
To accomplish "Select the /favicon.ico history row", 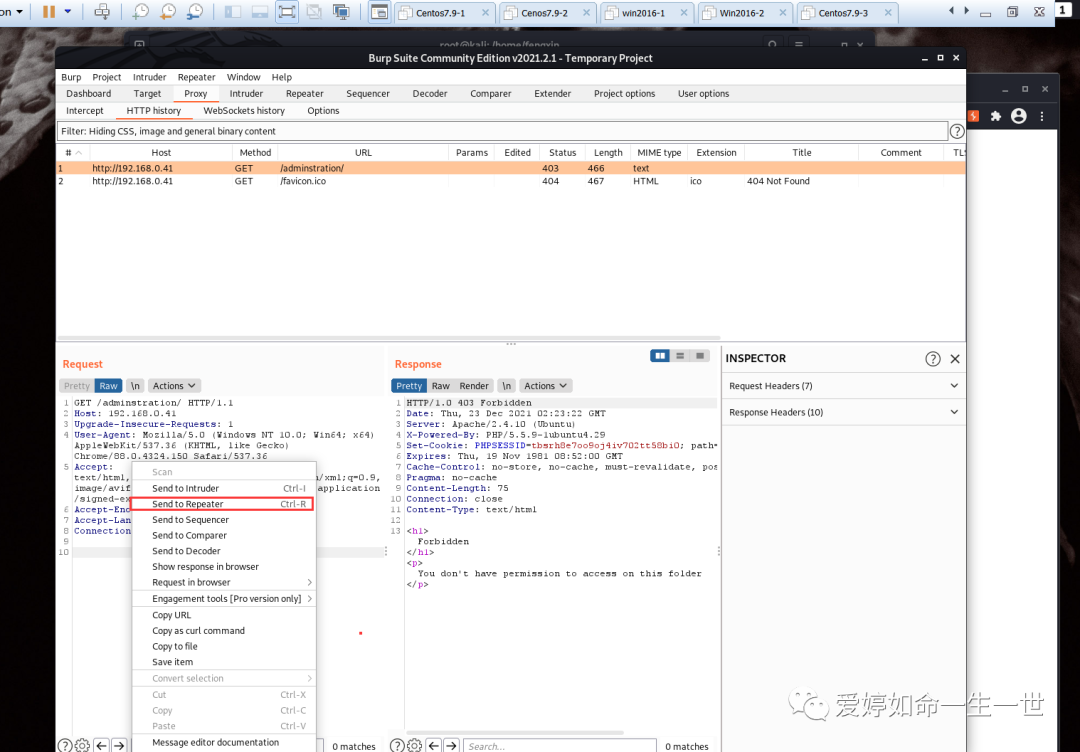I will tap(510, 181).
